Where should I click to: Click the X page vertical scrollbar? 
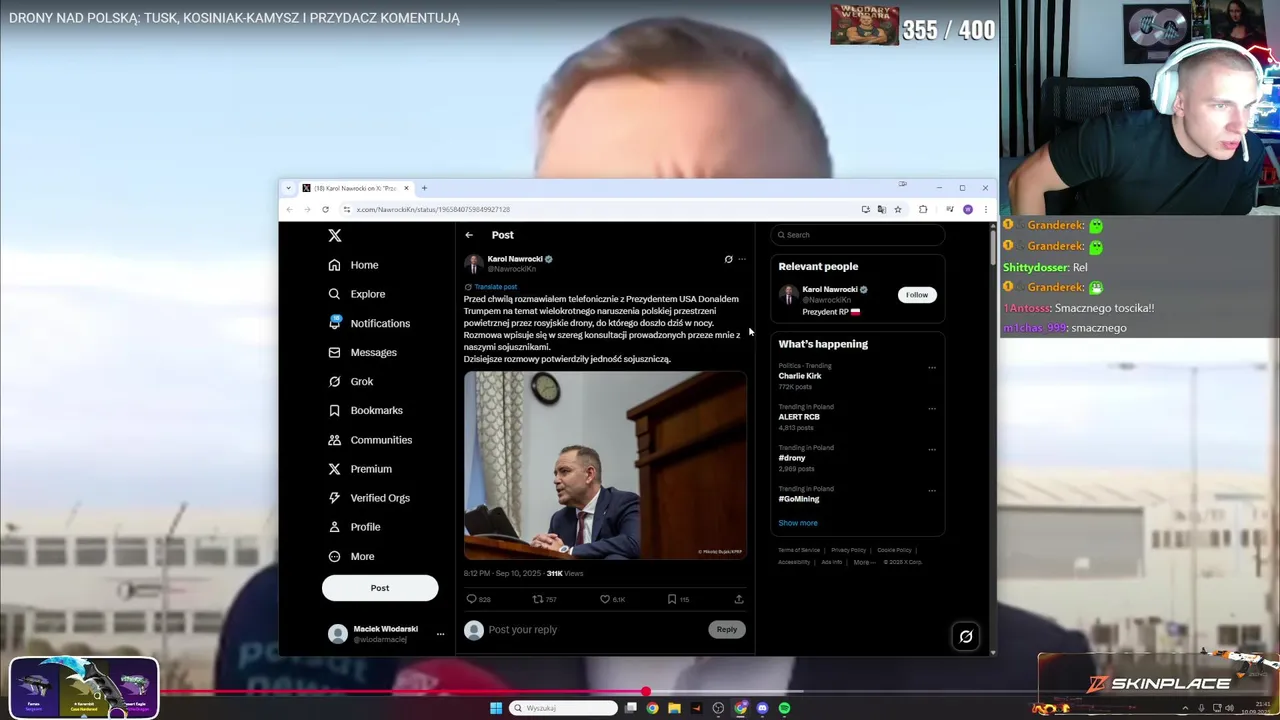[992, 246]
